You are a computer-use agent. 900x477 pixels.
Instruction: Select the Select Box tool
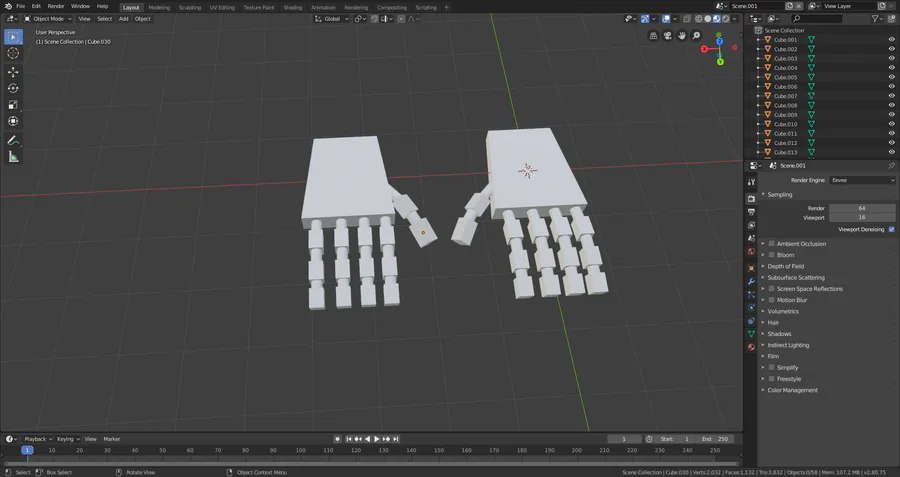coord(13,37)
